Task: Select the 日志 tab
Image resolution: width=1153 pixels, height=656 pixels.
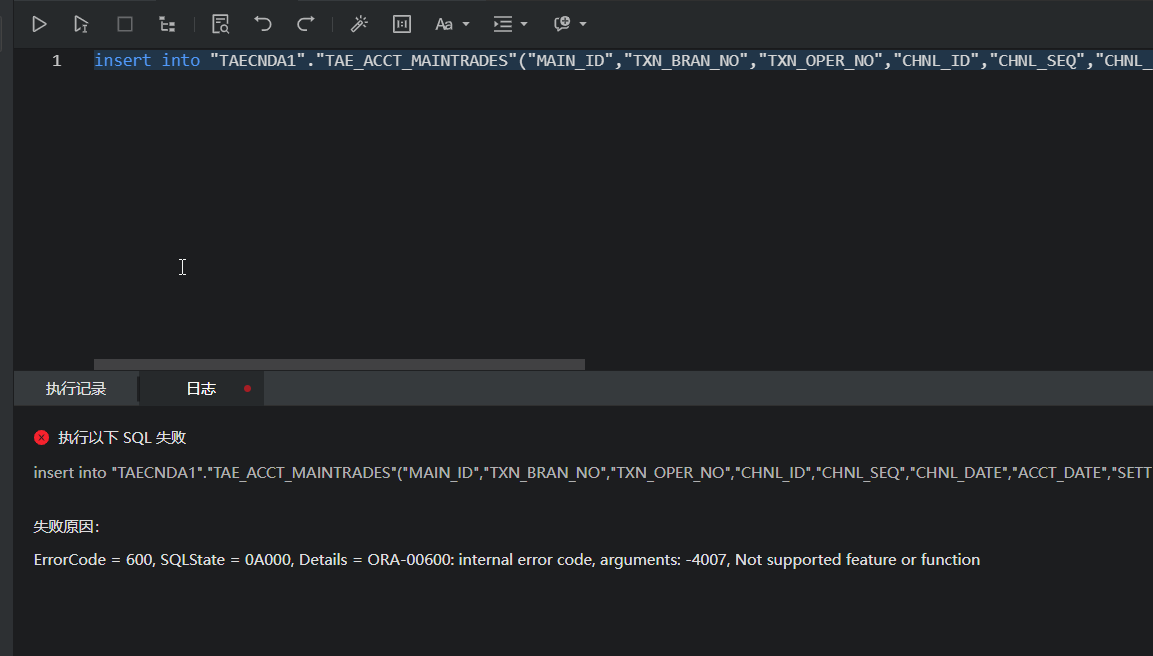Action: click(201, 389)
